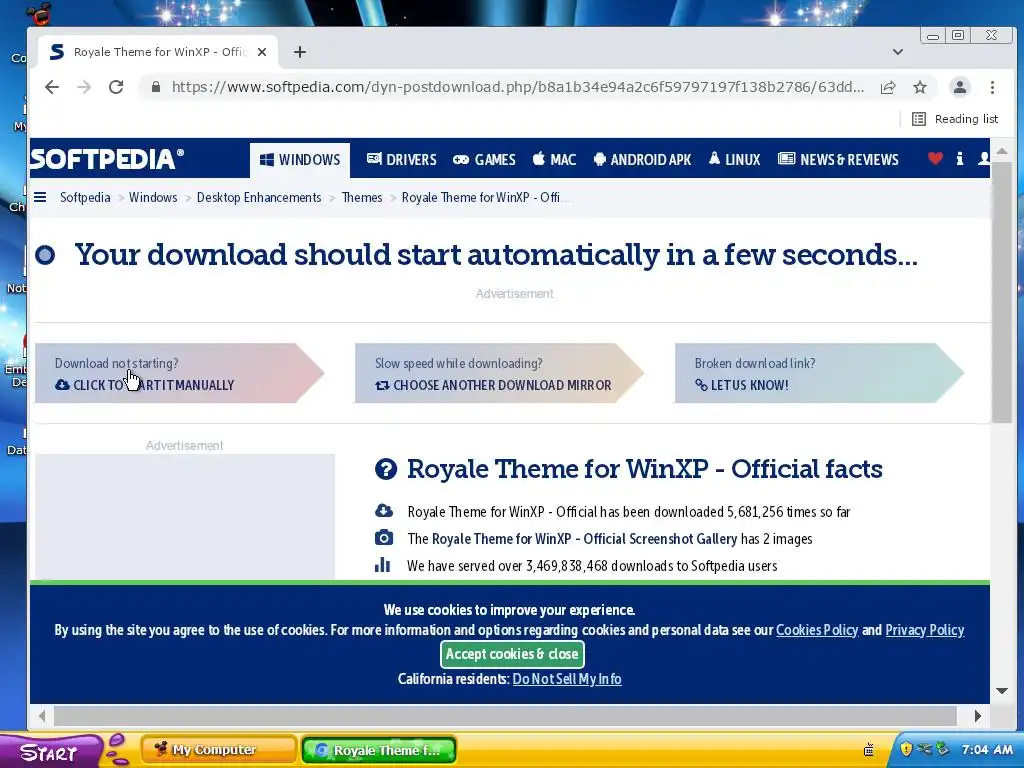Go back using the browser back arrow
1024x768 pixels.
[x=52, y=87]
